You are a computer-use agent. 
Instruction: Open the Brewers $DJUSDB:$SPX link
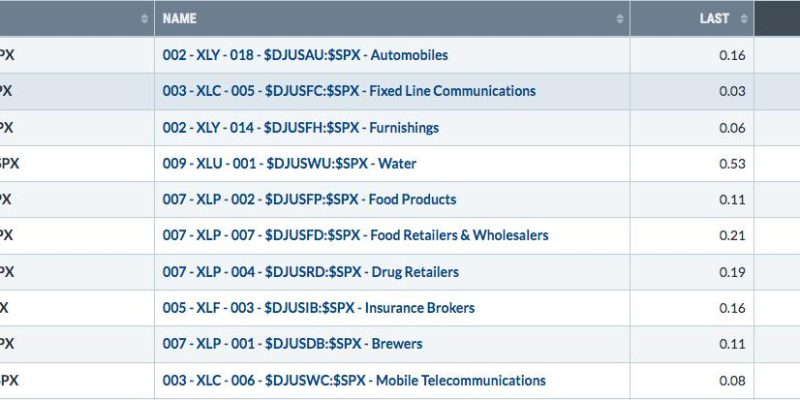point(292,344)
